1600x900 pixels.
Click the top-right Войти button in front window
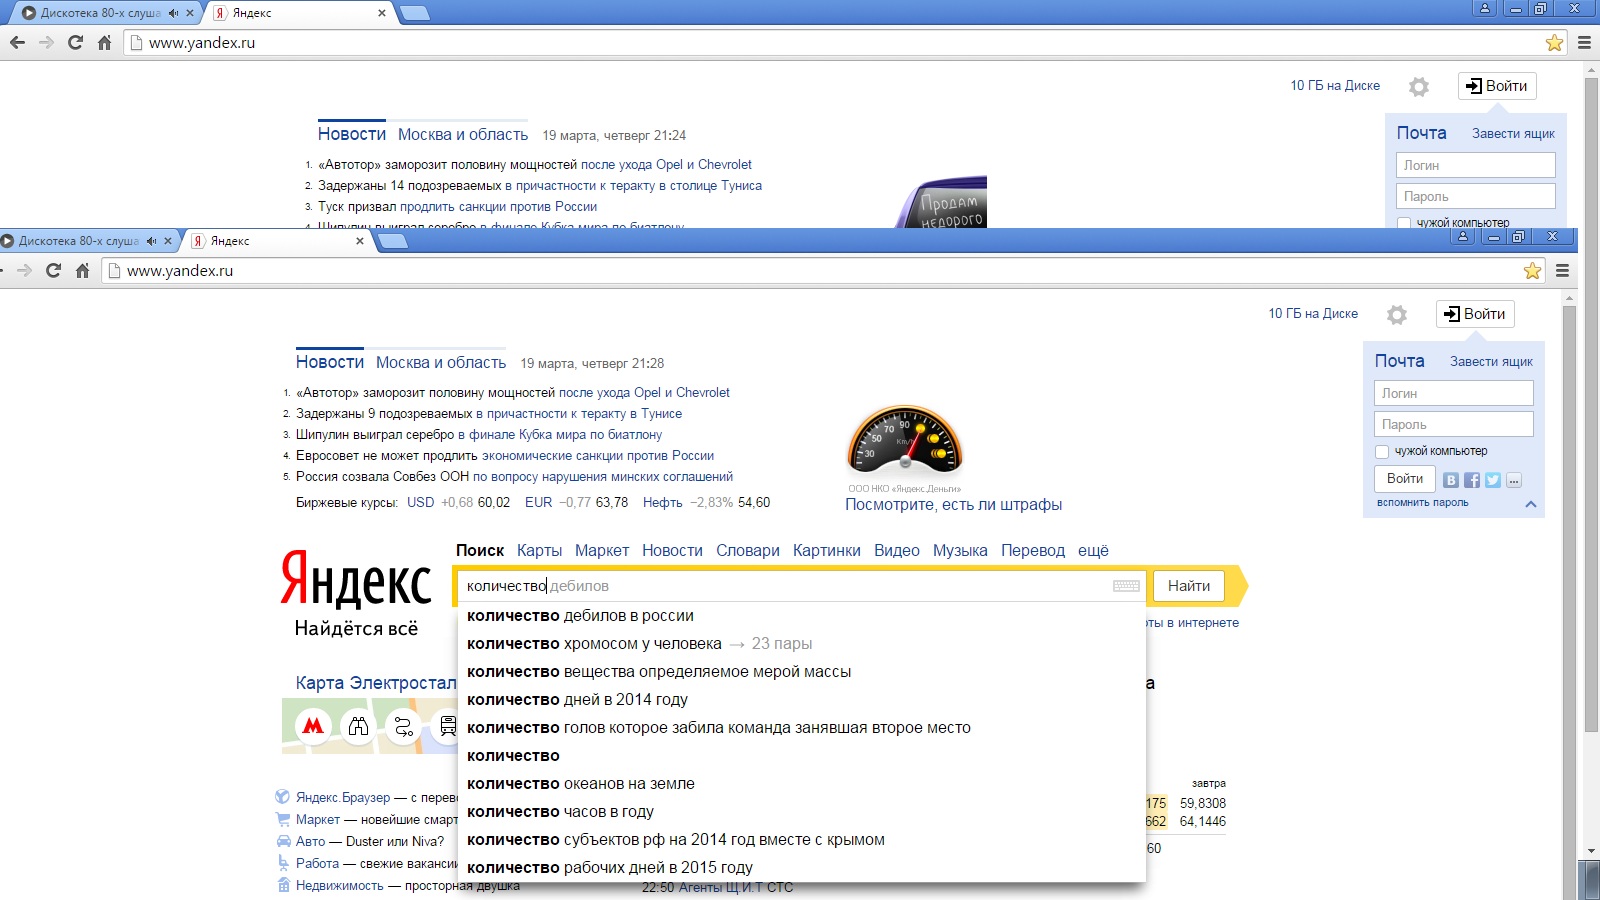click(x=1475, y=314)
